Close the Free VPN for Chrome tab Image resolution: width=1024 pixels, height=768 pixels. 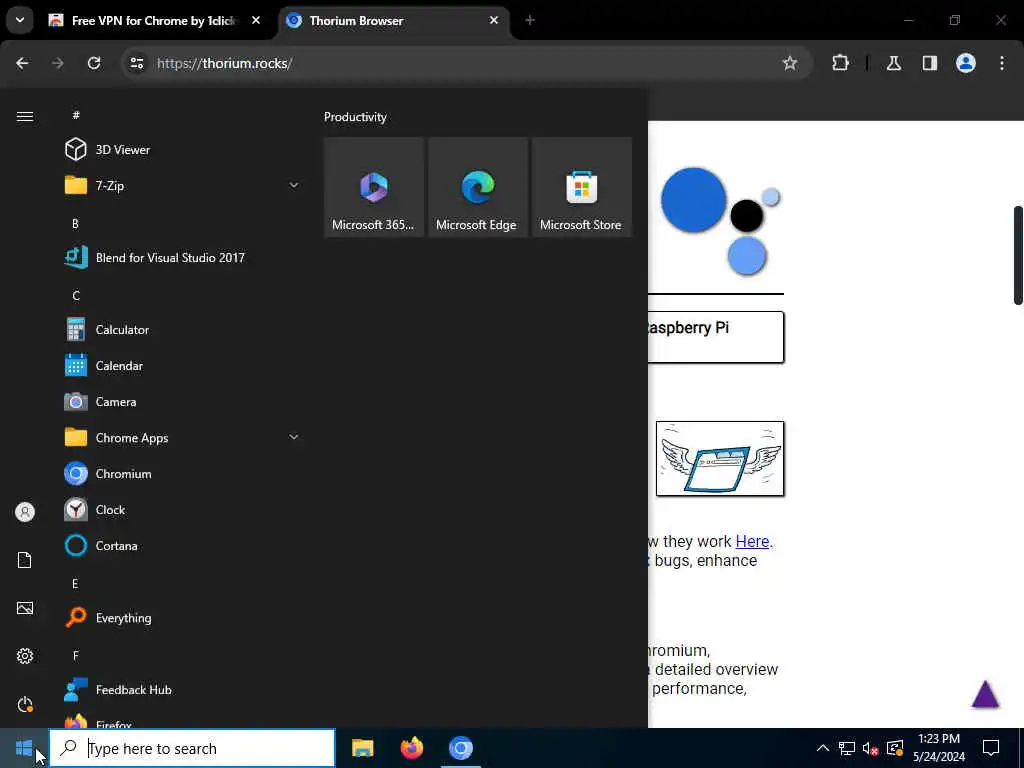256,20
